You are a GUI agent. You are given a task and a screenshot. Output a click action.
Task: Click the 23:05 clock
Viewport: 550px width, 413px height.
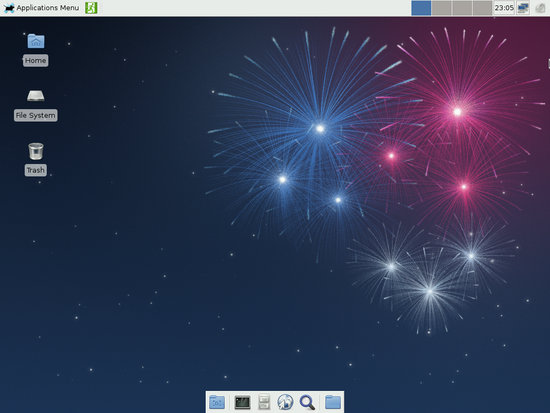504,8
